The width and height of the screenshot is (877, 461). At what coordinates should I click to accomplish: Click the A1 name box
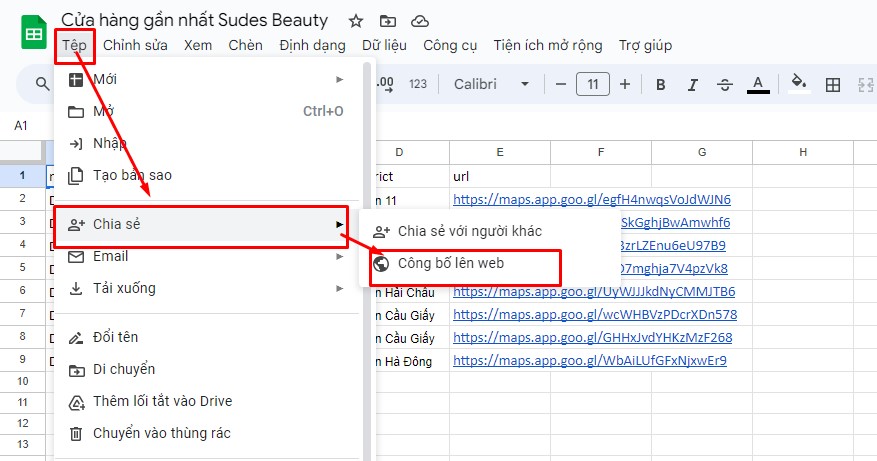[21, 126]
